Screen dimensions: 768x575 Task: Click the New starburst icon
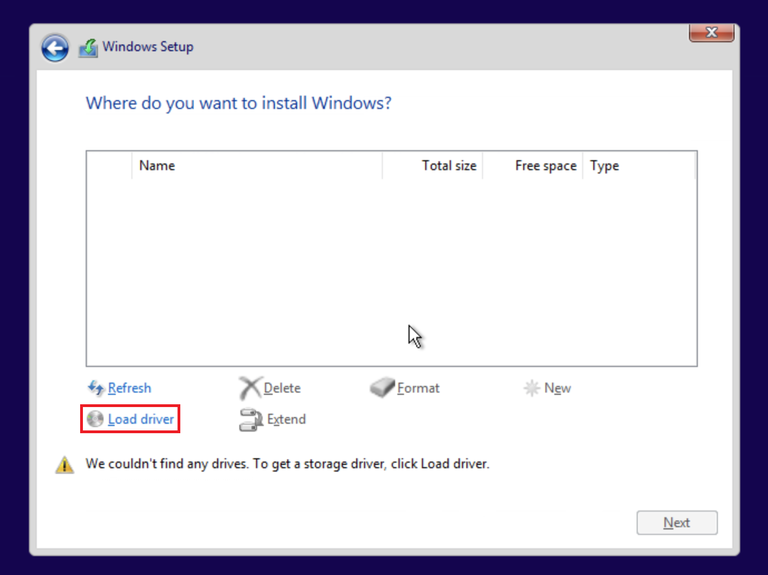532,388
